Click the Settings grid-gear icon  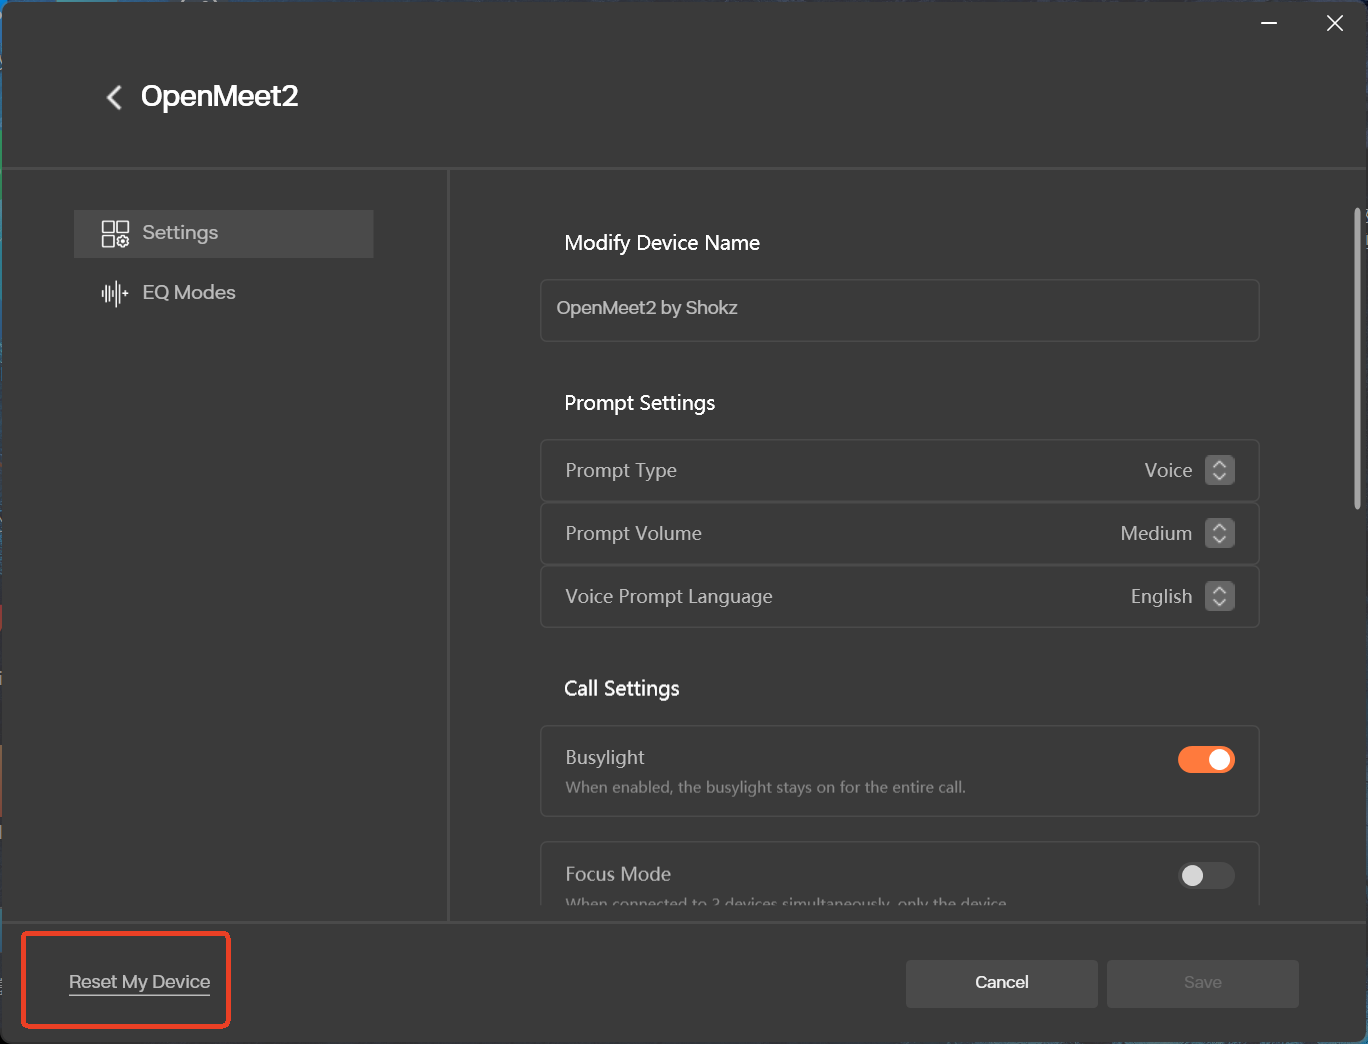[115, 234]
